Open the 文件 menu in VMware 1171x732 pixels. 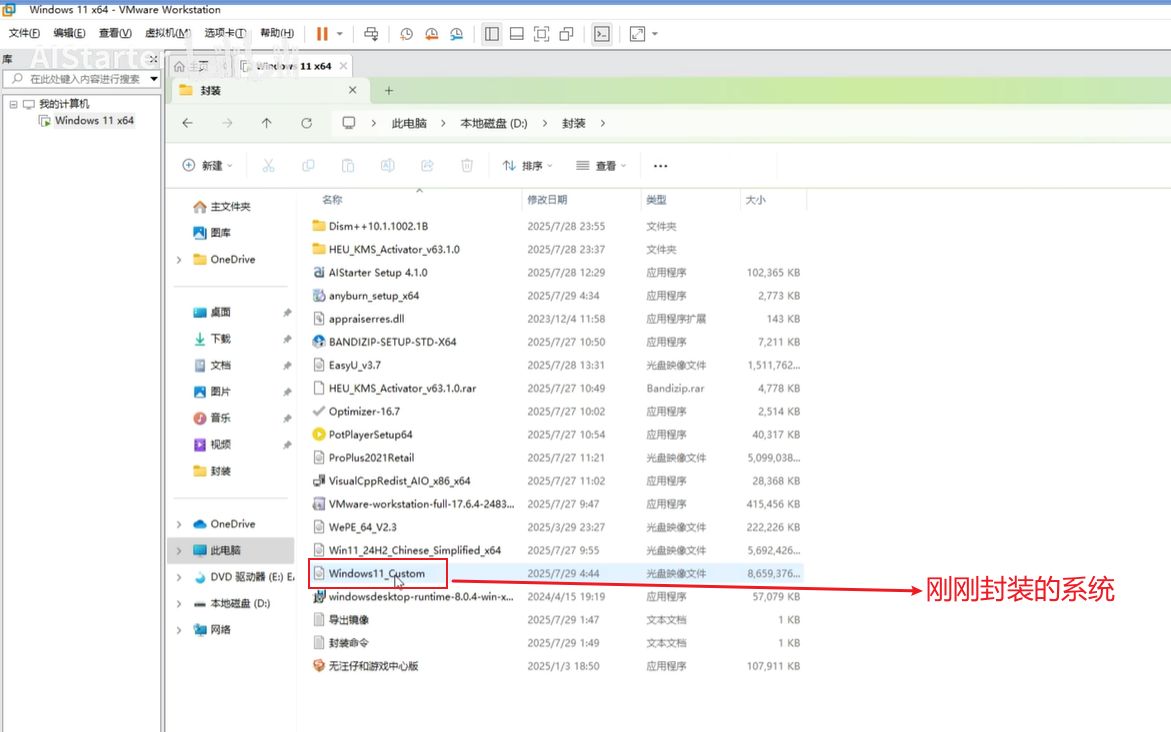coord(25,34)
